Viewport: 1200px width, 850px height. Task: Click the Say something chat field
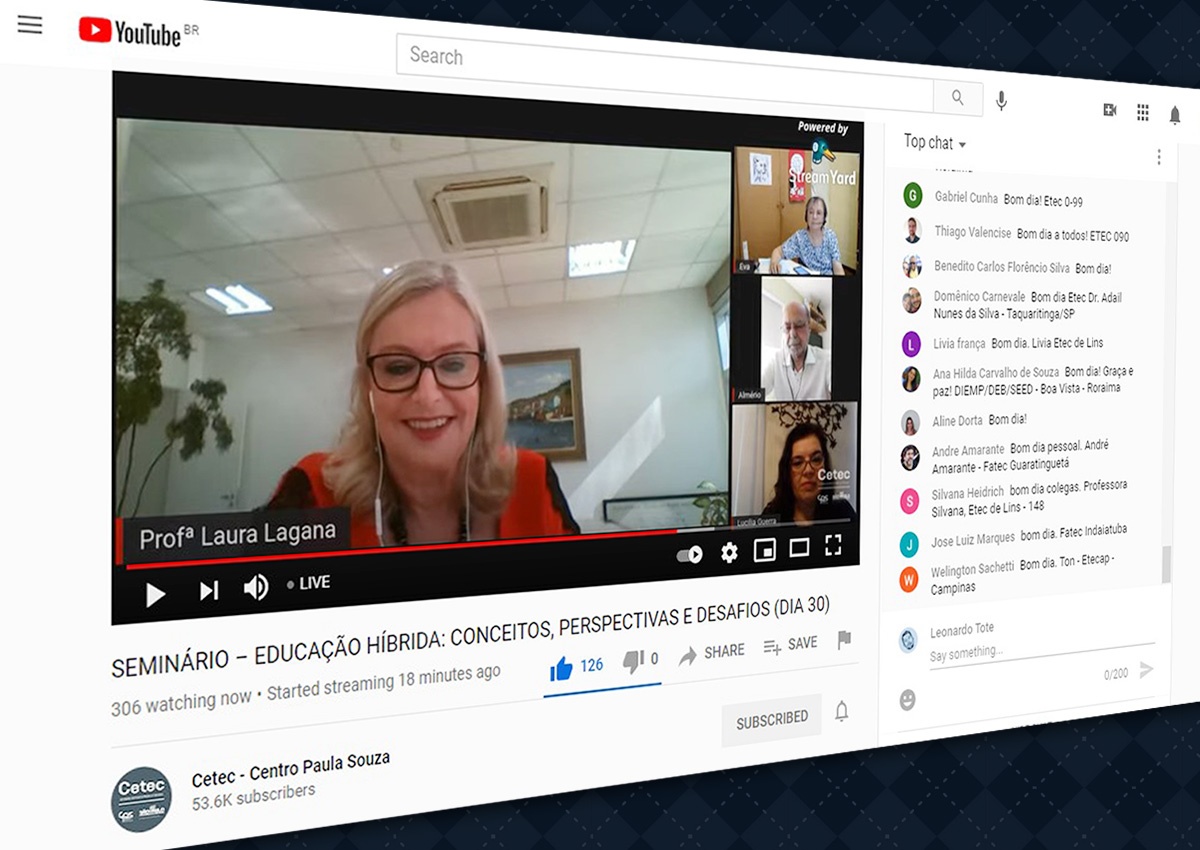pyautogui.click(x=1030, y=652)
